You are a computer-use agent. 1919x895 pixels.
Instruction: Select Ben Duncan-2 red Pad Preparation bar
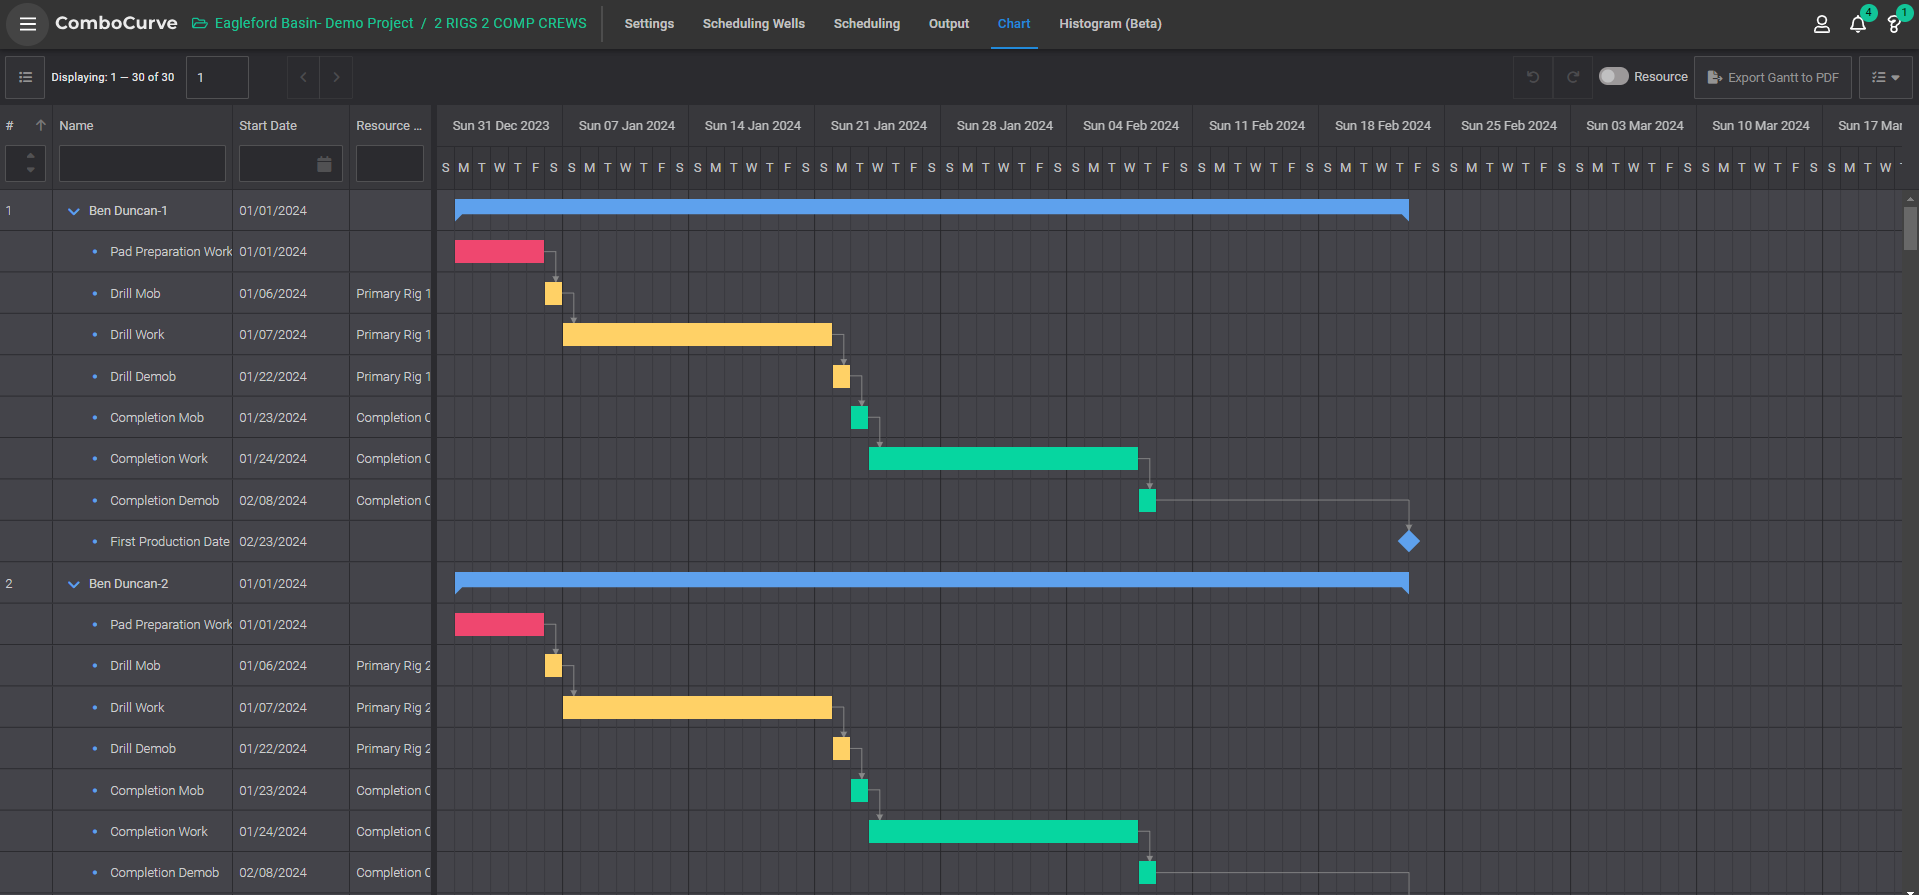coord(499,625)
